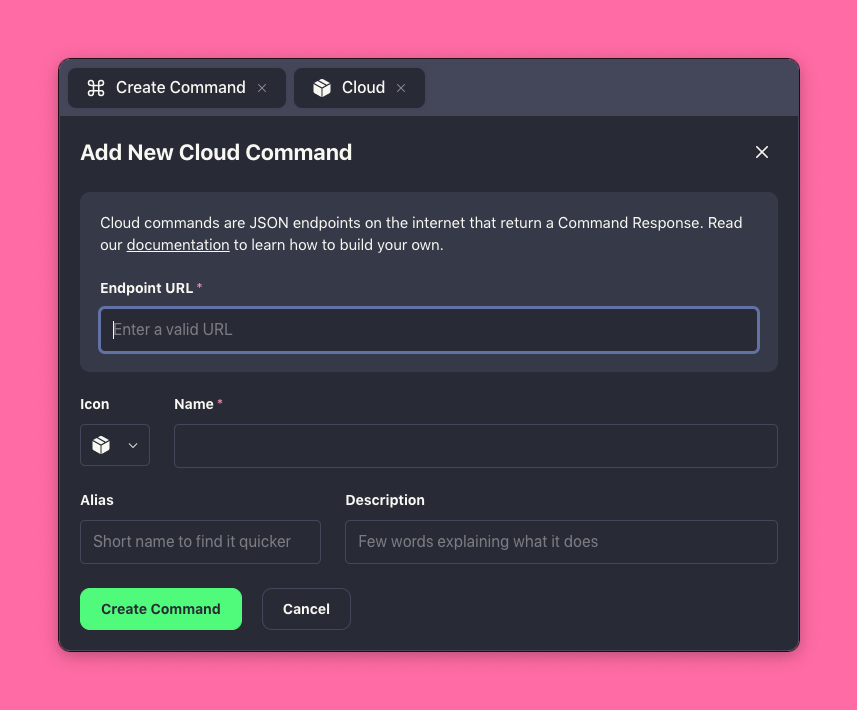Click the Icon label text
857x710 pixels.
point(95,404)
